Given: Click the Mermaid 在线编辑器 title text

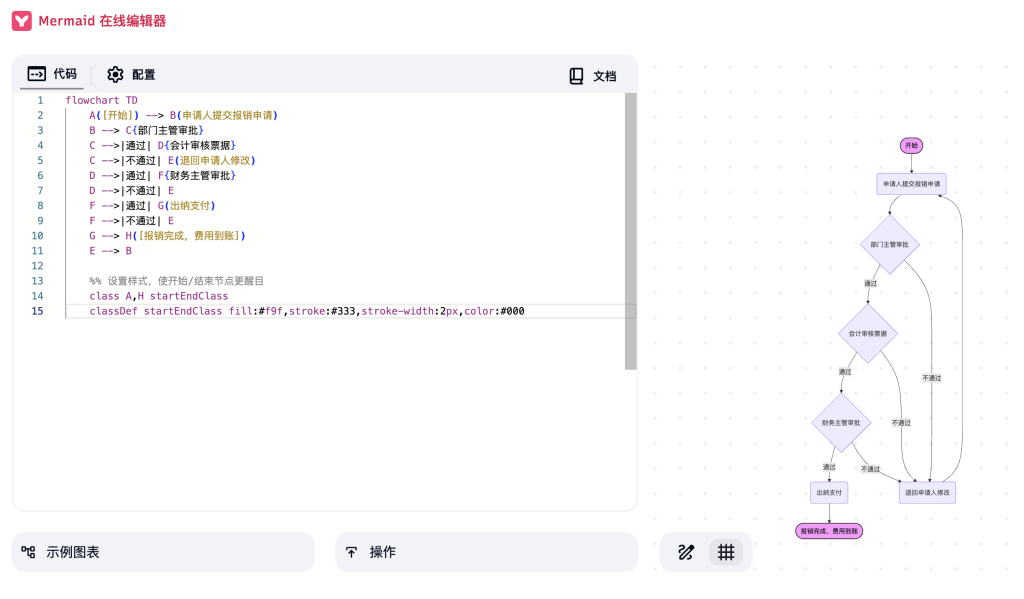Looking at the screenshot, I should click(102, 21).
